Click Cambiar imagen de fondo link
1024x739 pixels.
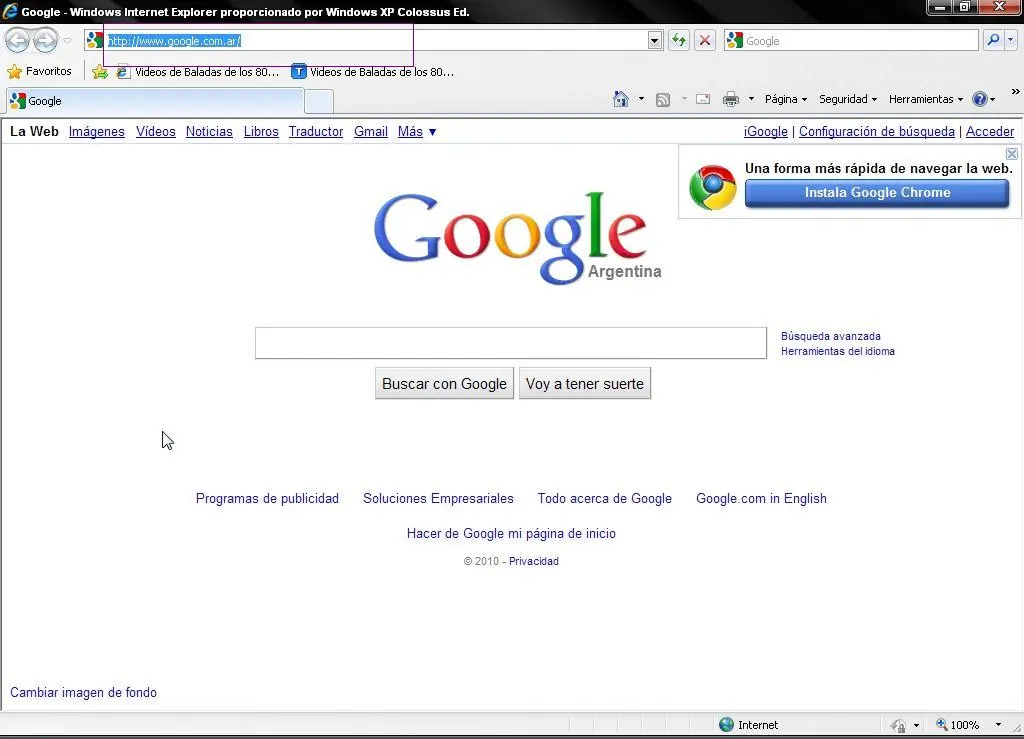point(84,693)
